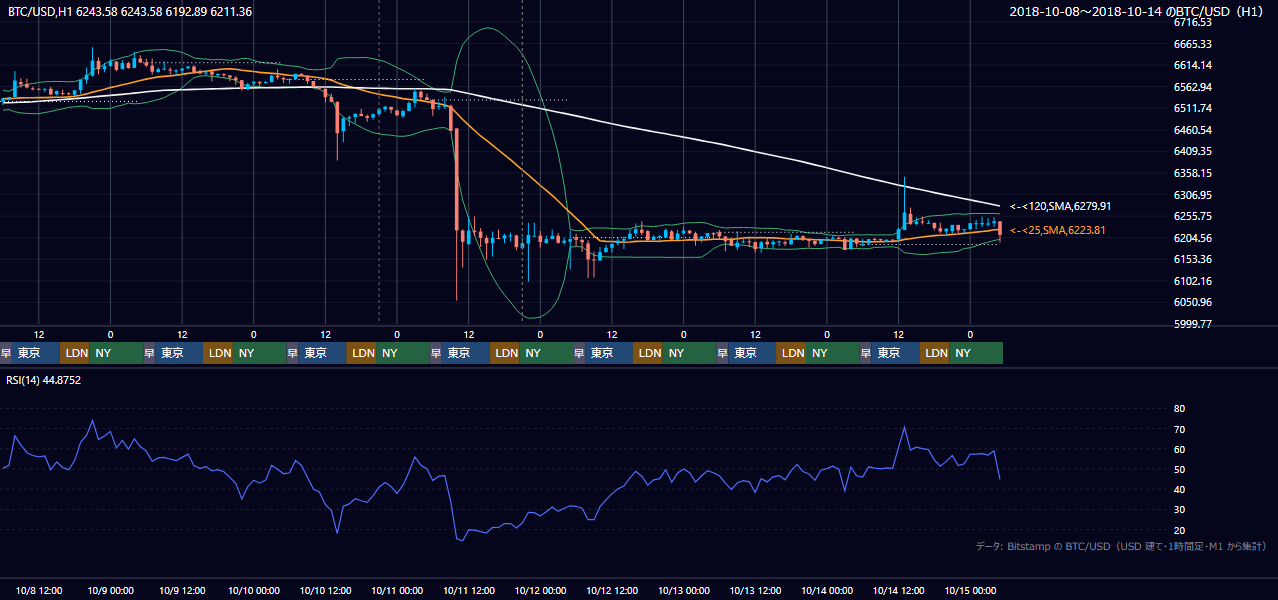Click price axis value 6460.54

[1193, 130]
